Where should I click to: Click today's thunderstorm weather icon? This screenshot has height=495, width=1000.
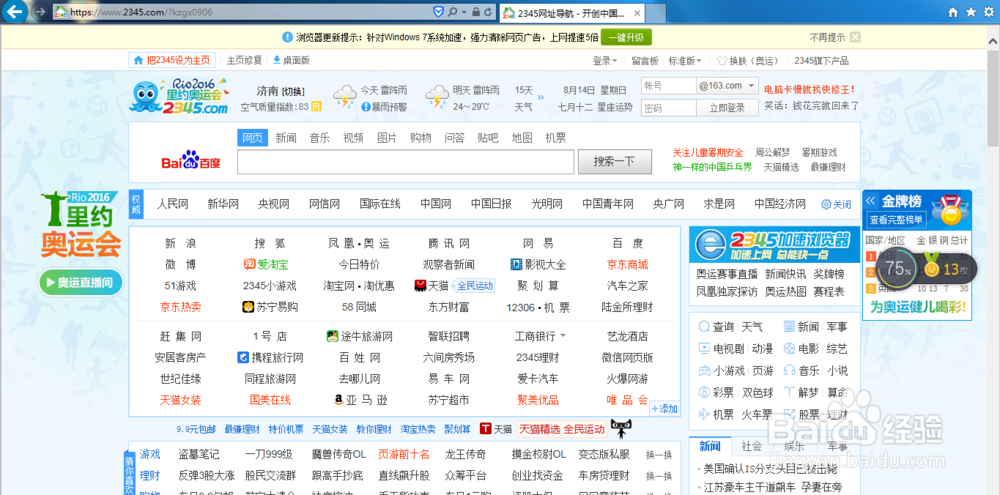pos(345,96)
